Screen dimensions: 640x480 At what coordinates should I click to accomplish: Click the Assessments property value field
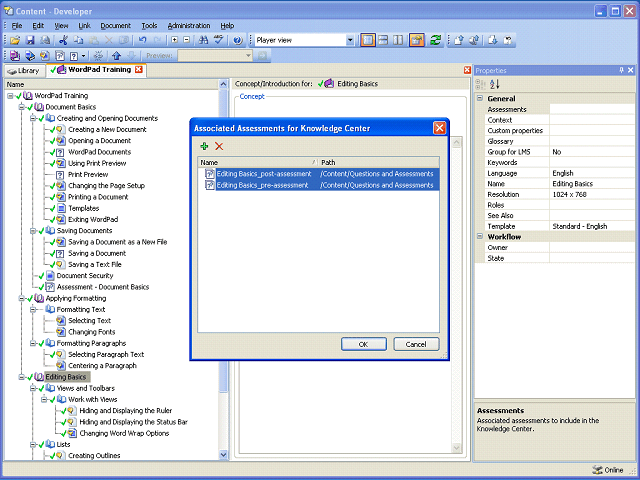(x=591, y=109)
